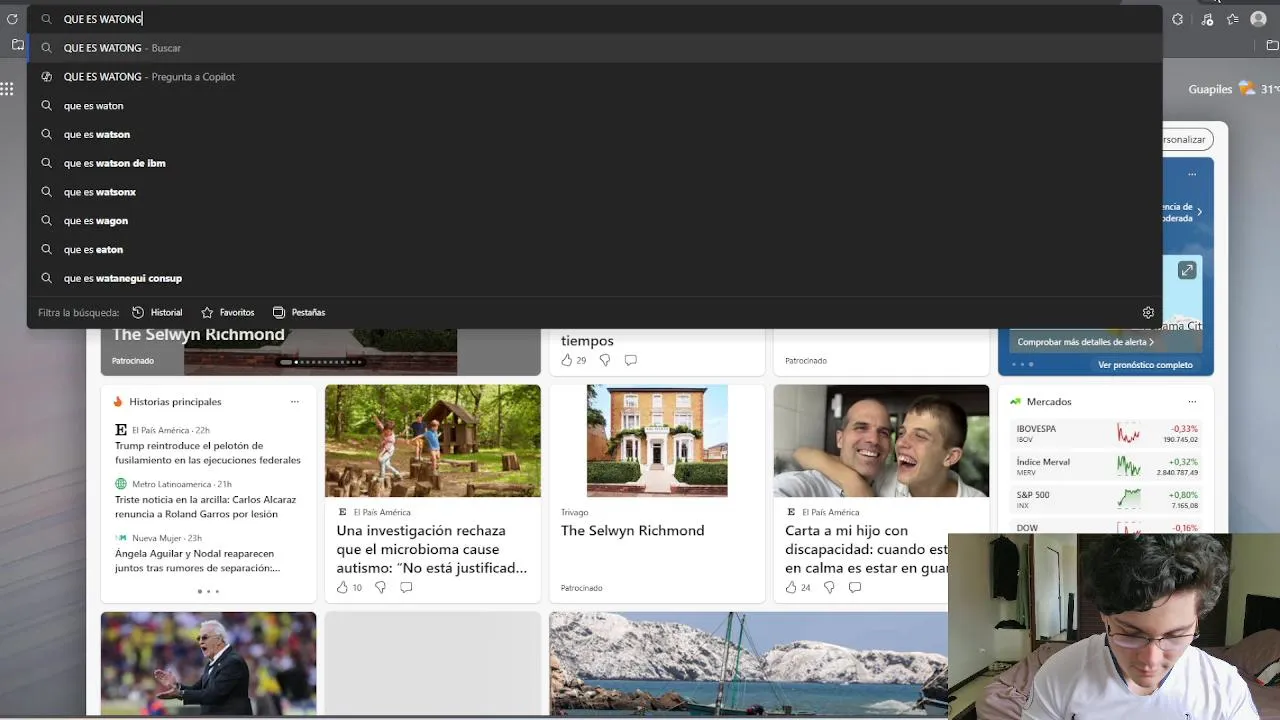Click the Personalizar button

tap(1187, 140)
